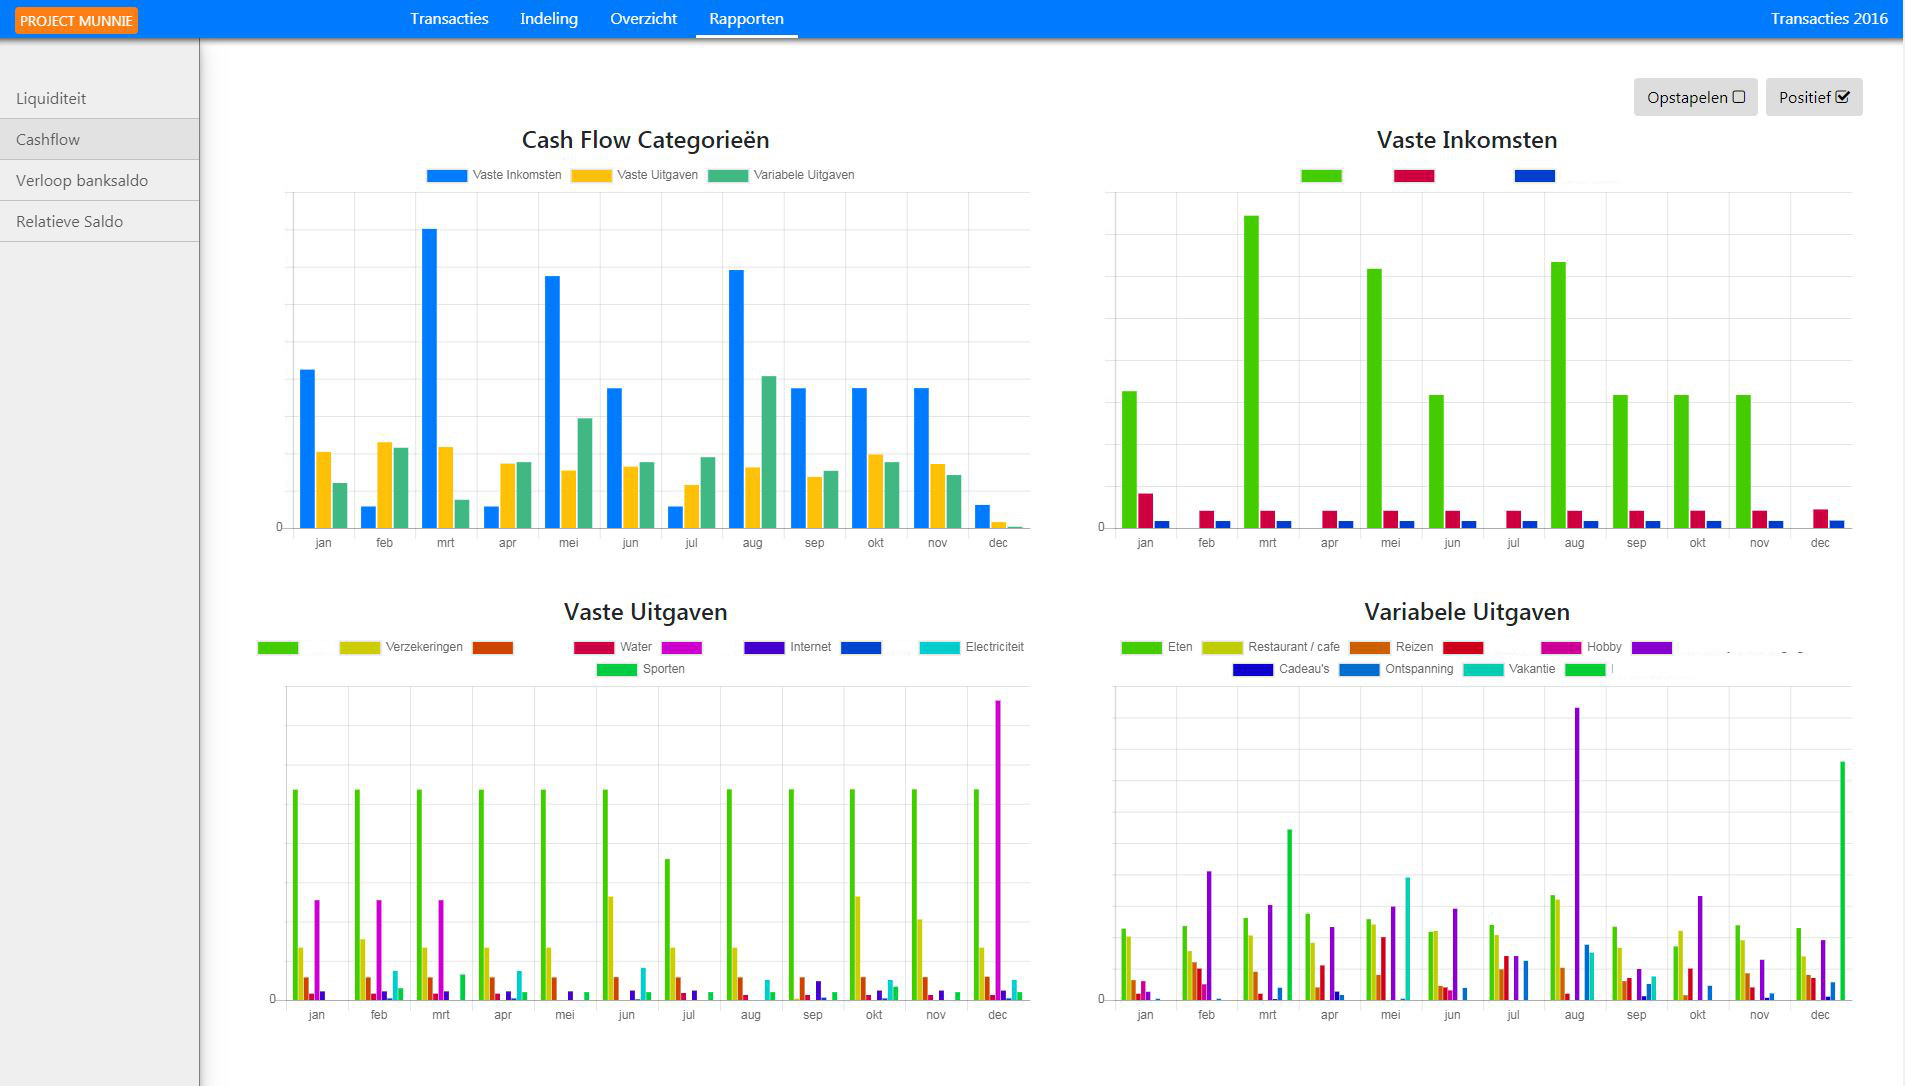
Task: Toggle the Ontspanning legend item
Action: [1397, 669]
